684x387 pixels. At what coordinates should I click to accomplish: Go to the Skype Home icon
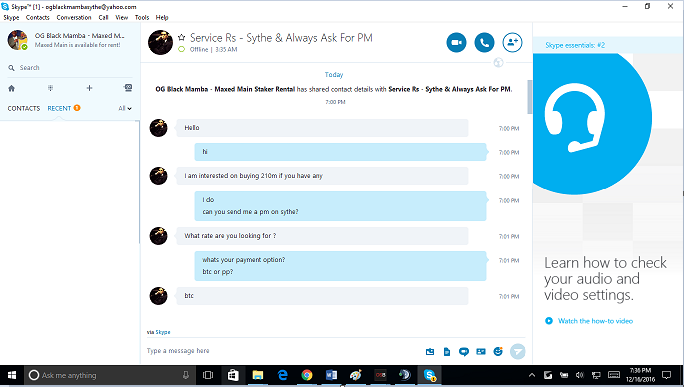(x=12, y=88)
